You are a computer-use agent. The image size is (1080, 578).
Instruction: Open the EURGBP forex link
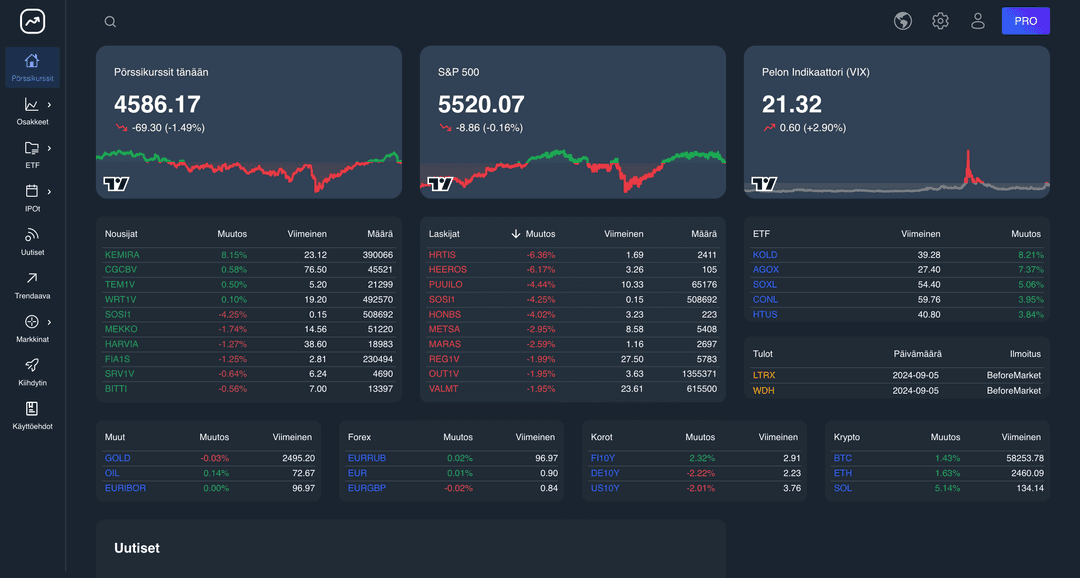[x=366, y=488]
